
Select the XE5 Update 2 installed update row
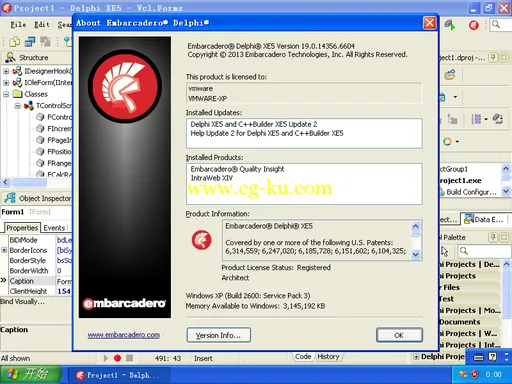254,124
